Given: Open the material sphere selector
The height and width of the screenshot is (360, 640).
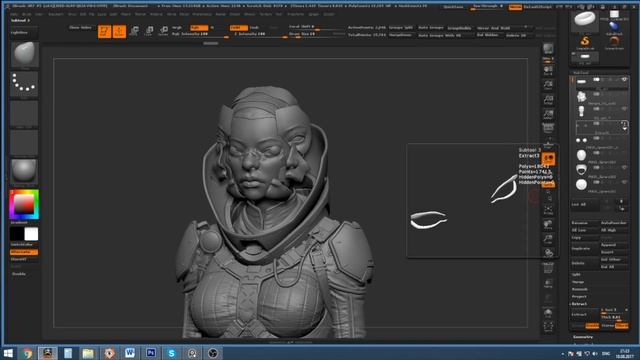Looking at the screenshot, I should [24, 171].
